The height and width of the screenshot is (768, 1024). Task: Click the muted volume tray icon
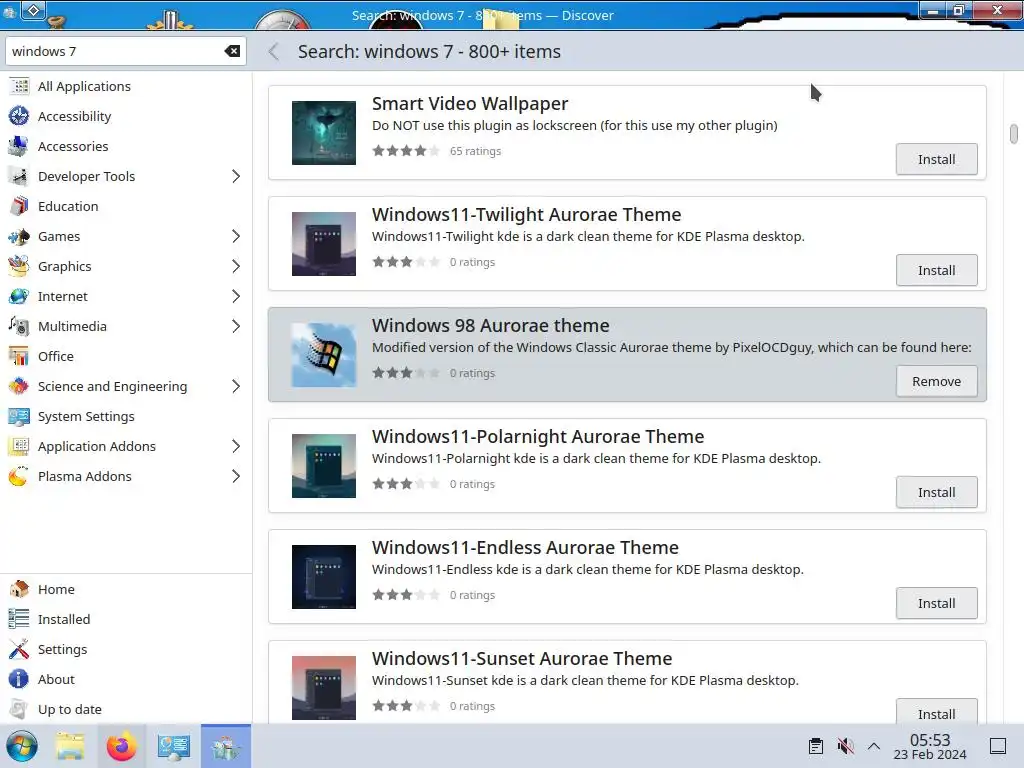click(x=846, y=746)
